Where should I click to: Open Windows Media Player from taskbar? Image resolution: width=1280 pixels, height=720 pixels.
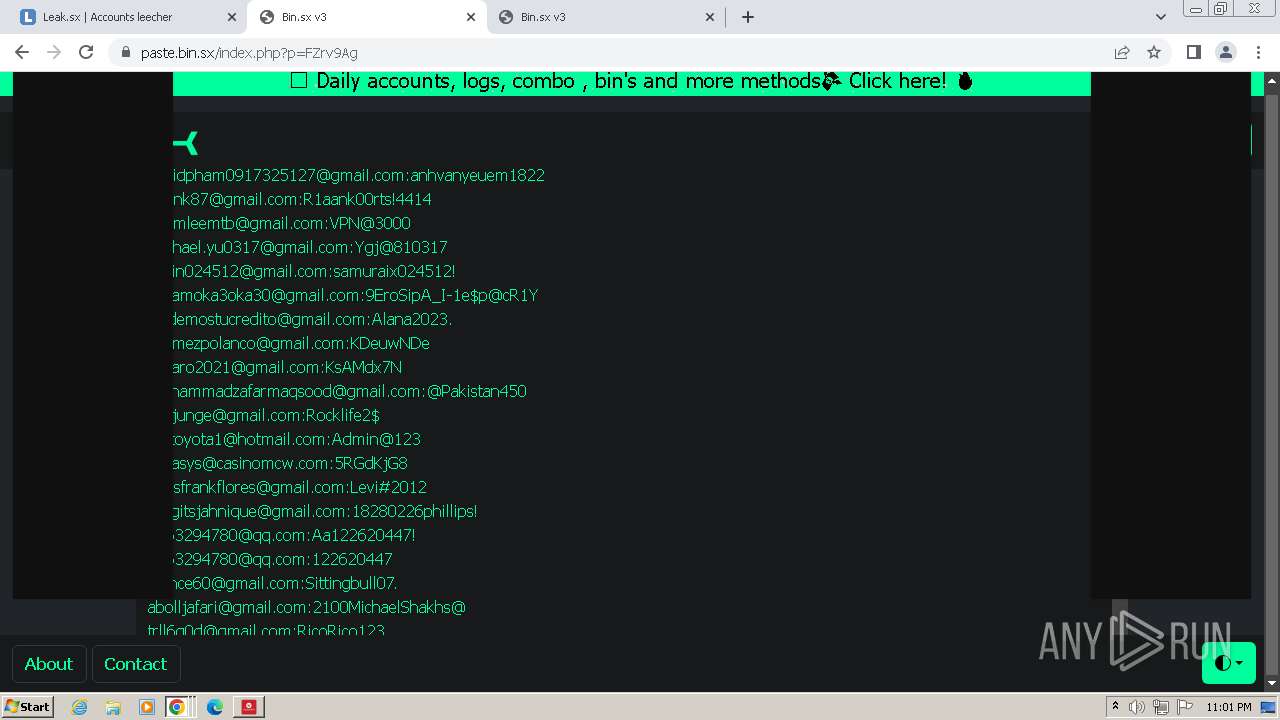pos(146,707)
